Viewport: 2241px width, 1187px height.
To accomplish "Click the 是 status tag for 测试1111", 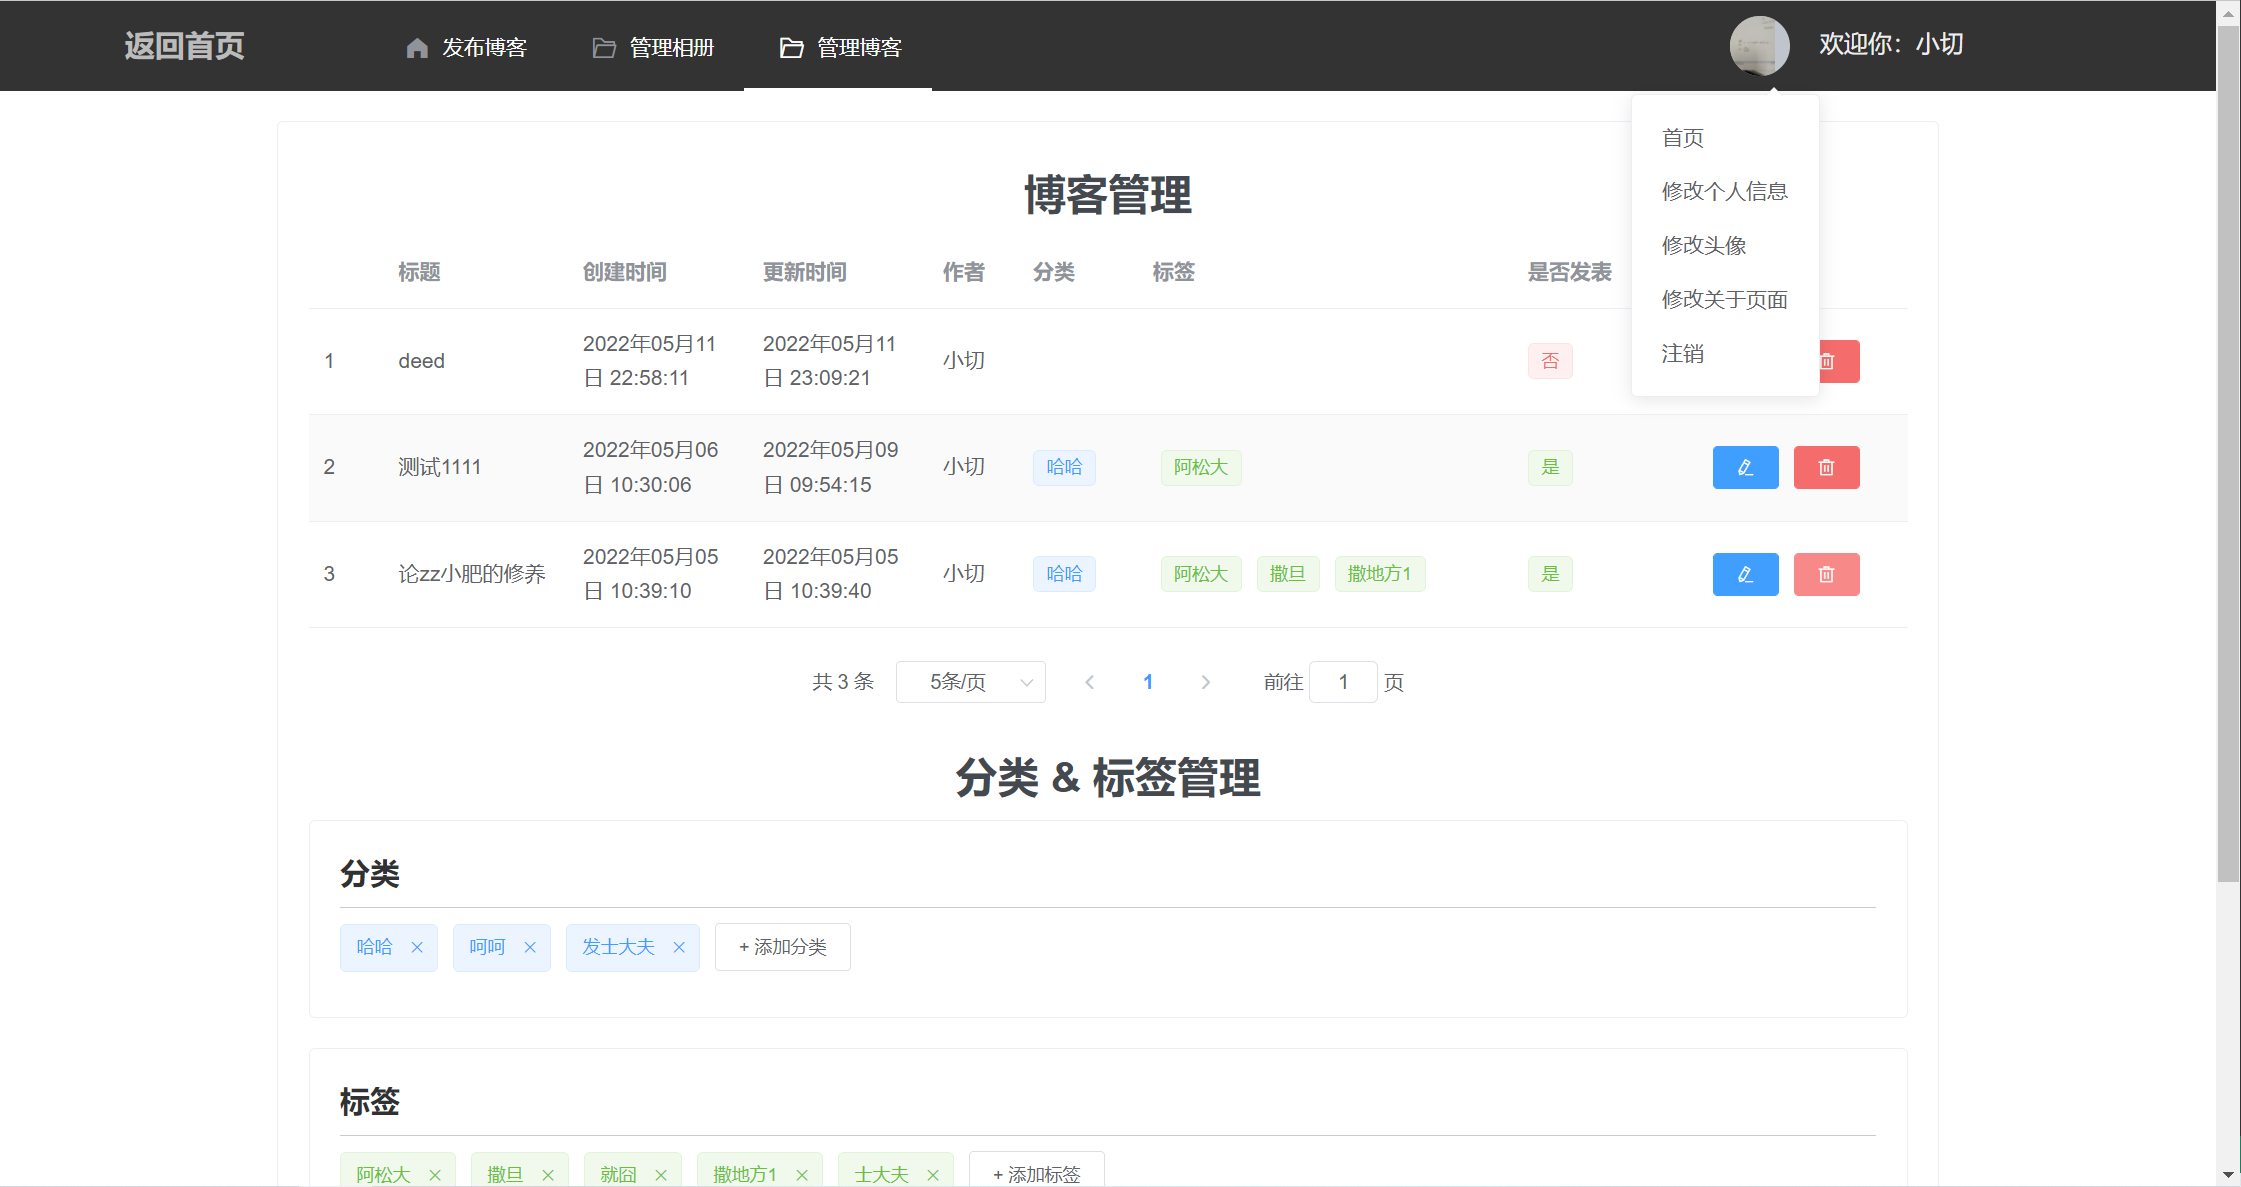I will click(x=1550, y=467).
